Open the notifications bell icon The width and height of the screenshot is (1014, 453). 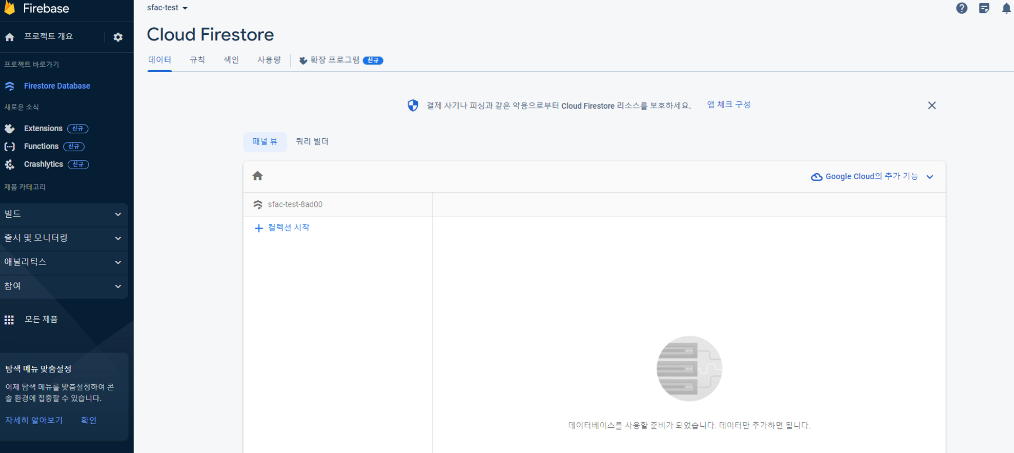(x=1006, y=8)
